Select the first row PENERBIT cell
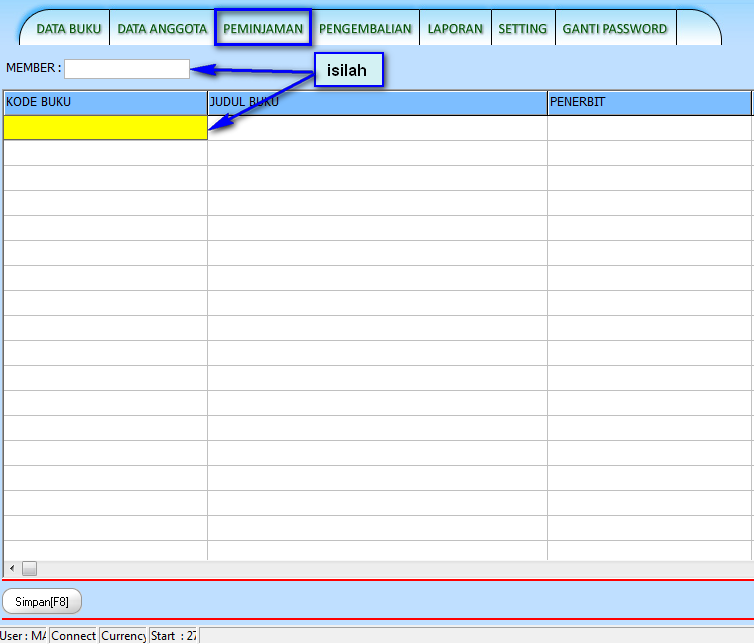754x644 pixels. [x=648, y=128]
